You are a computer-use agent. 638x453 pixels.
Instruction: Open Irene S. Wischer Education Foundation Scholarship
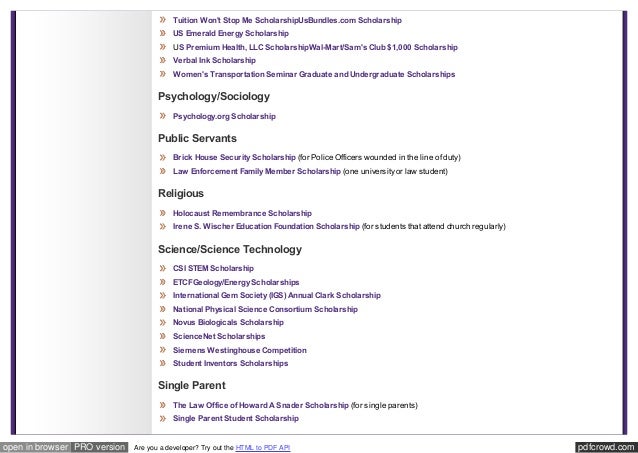pos(266,226)
